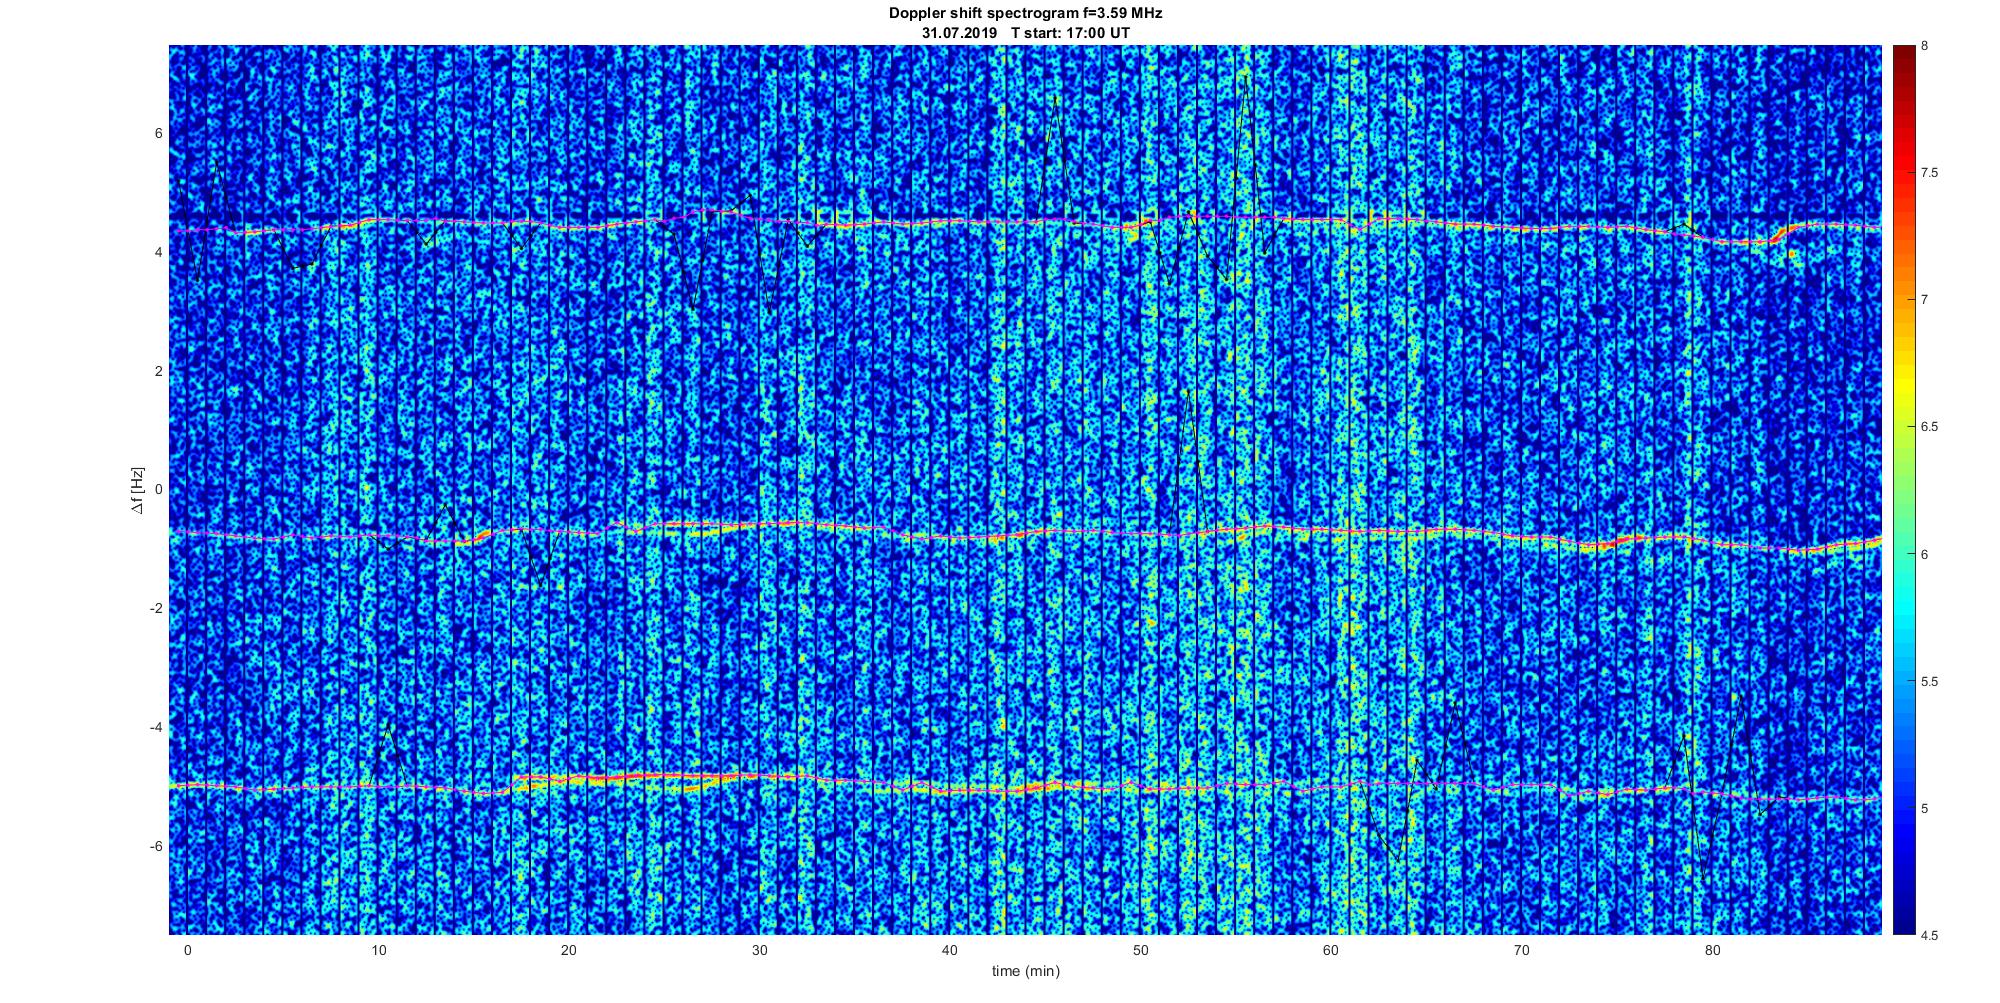This screenshot has width=2000, height=1003.
Task: Click the title "Doppler shift spectrogram f=3.59 MHz"
Action: pyautogui.click(x=1026, y=14)
